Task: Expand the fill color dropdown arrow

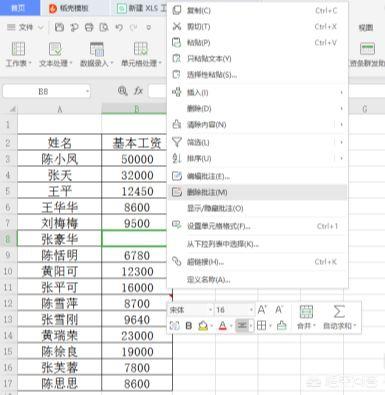Action: (211, 326)
